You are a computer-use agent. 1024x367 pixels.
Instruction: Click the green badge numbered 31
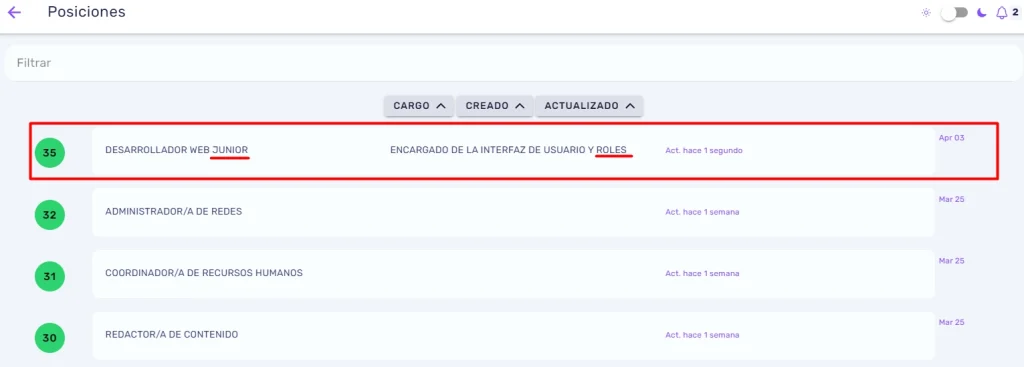click(x=50, y=276)
